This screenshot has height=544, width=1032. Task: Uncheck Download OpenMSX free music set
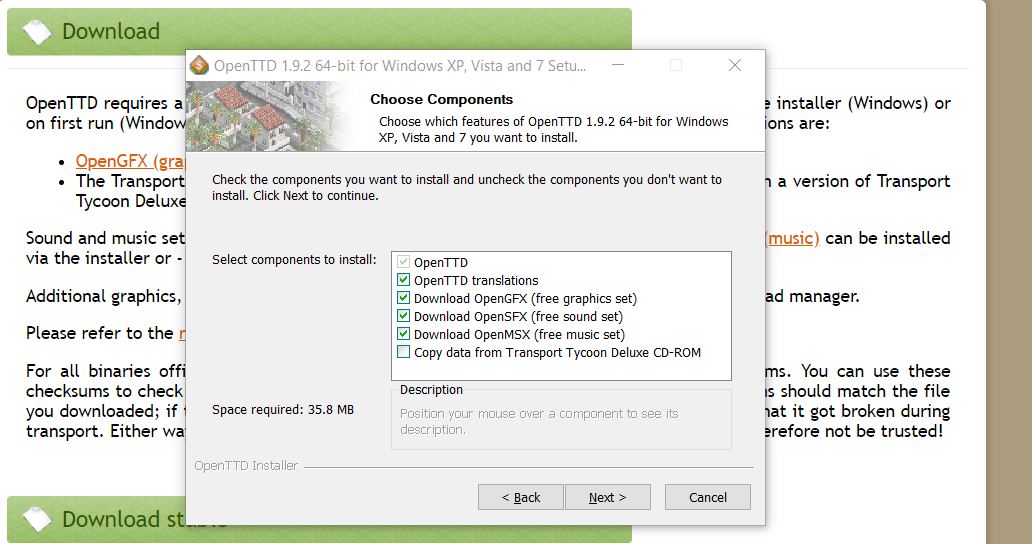pos(404,335)
